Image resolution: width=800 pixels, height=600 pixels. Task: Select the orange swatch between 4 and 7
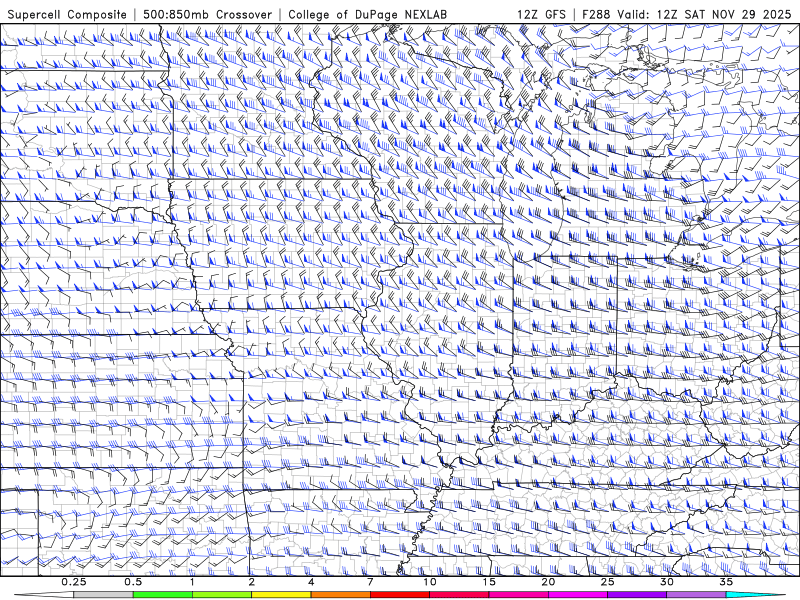point(341,595)
